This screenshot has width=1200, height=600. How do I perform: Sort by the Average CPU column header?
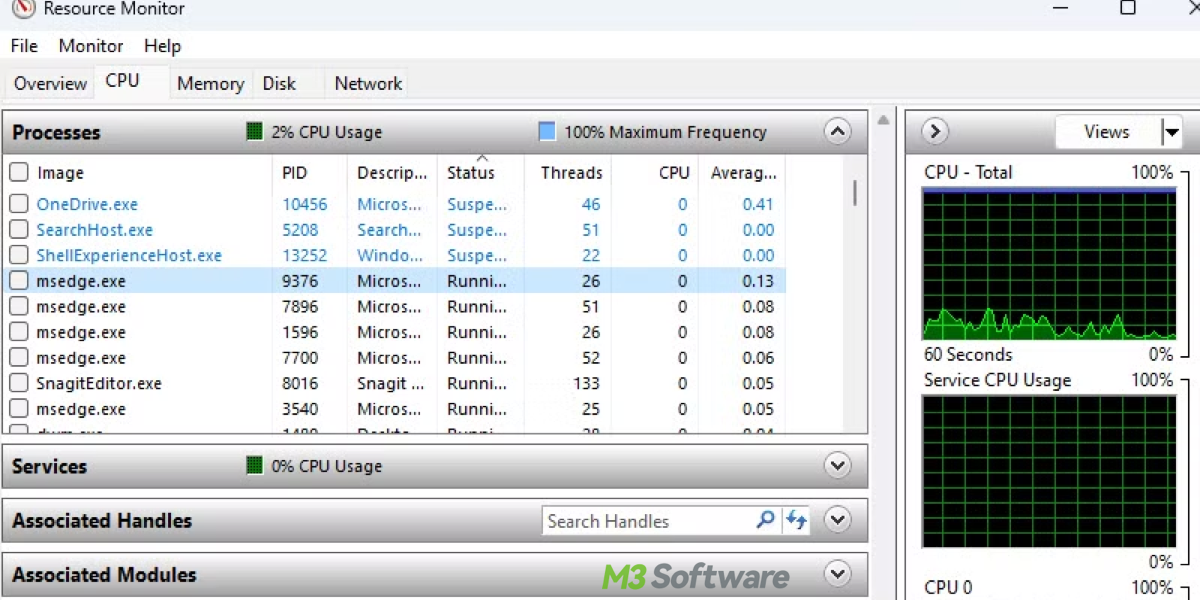743,173
